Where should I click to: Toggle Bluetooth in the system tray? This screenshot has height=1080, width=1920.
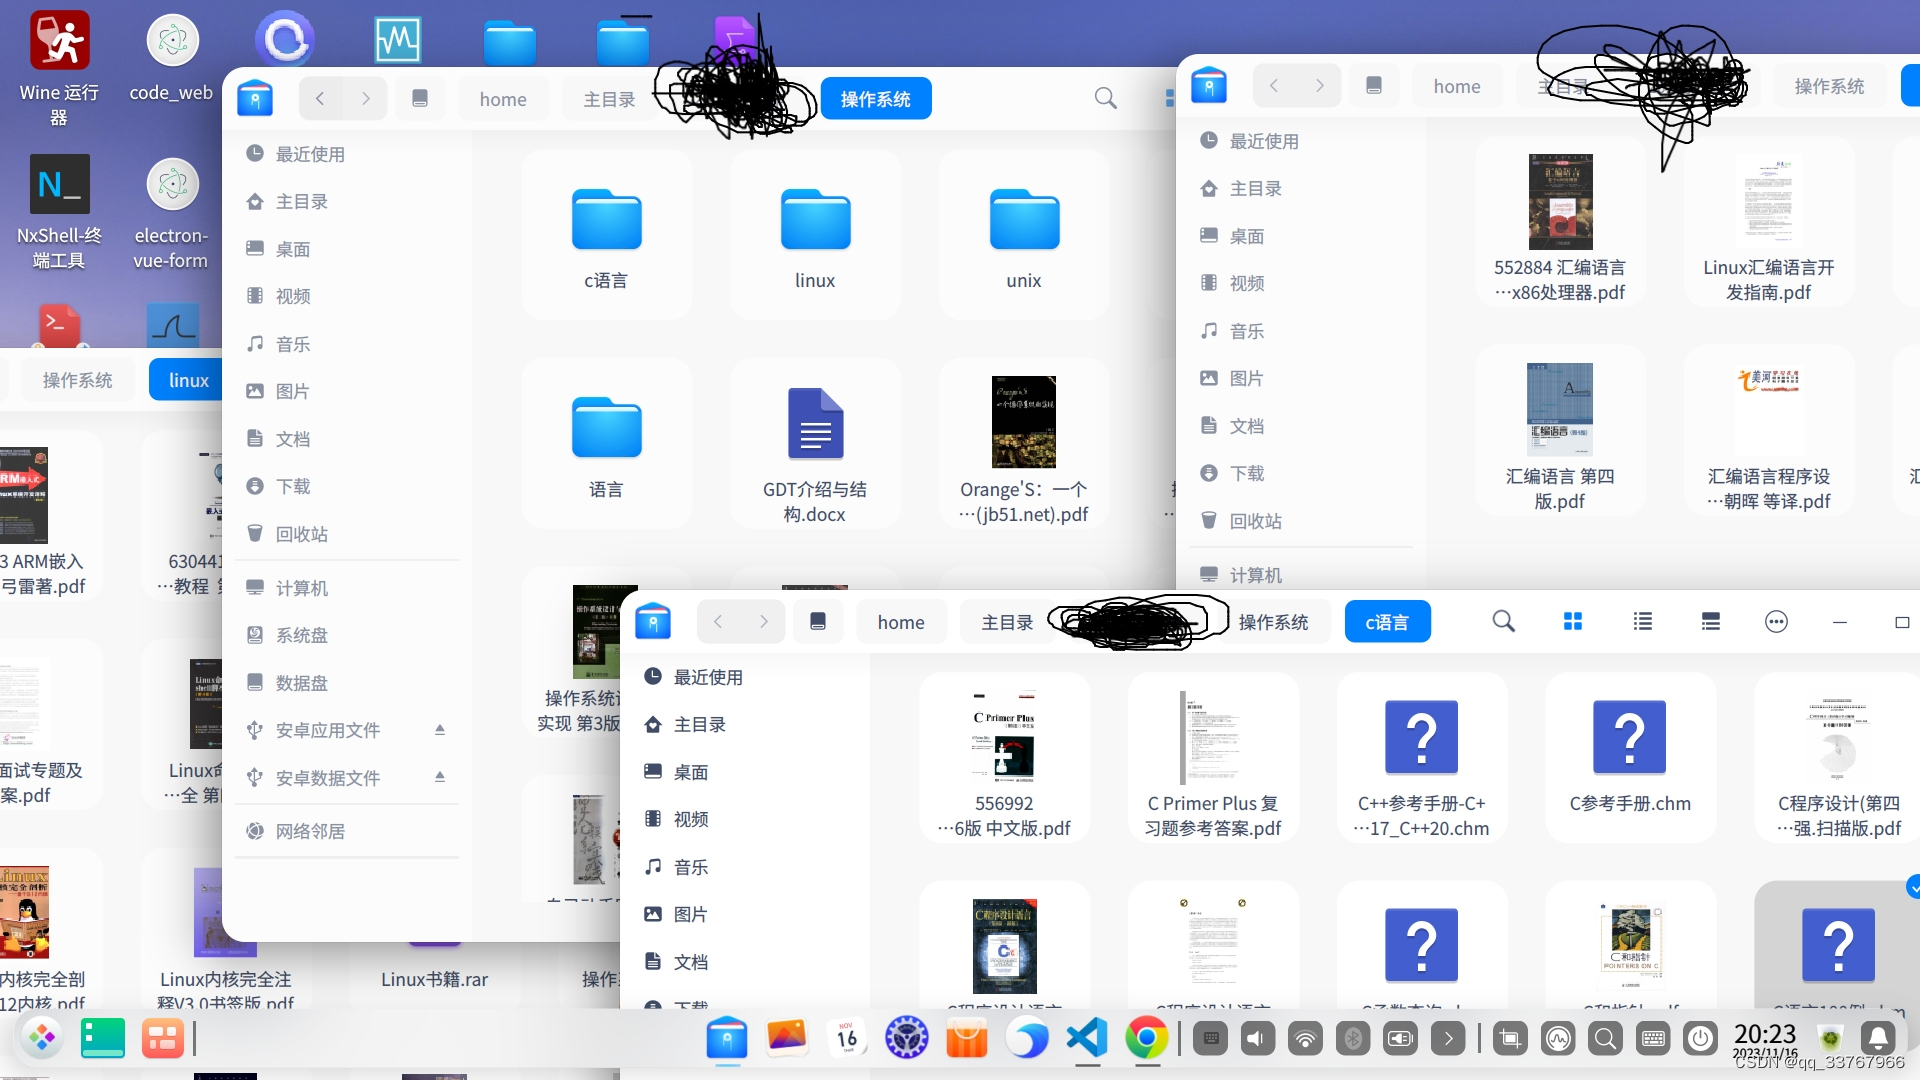[x=1352, y=1039]
